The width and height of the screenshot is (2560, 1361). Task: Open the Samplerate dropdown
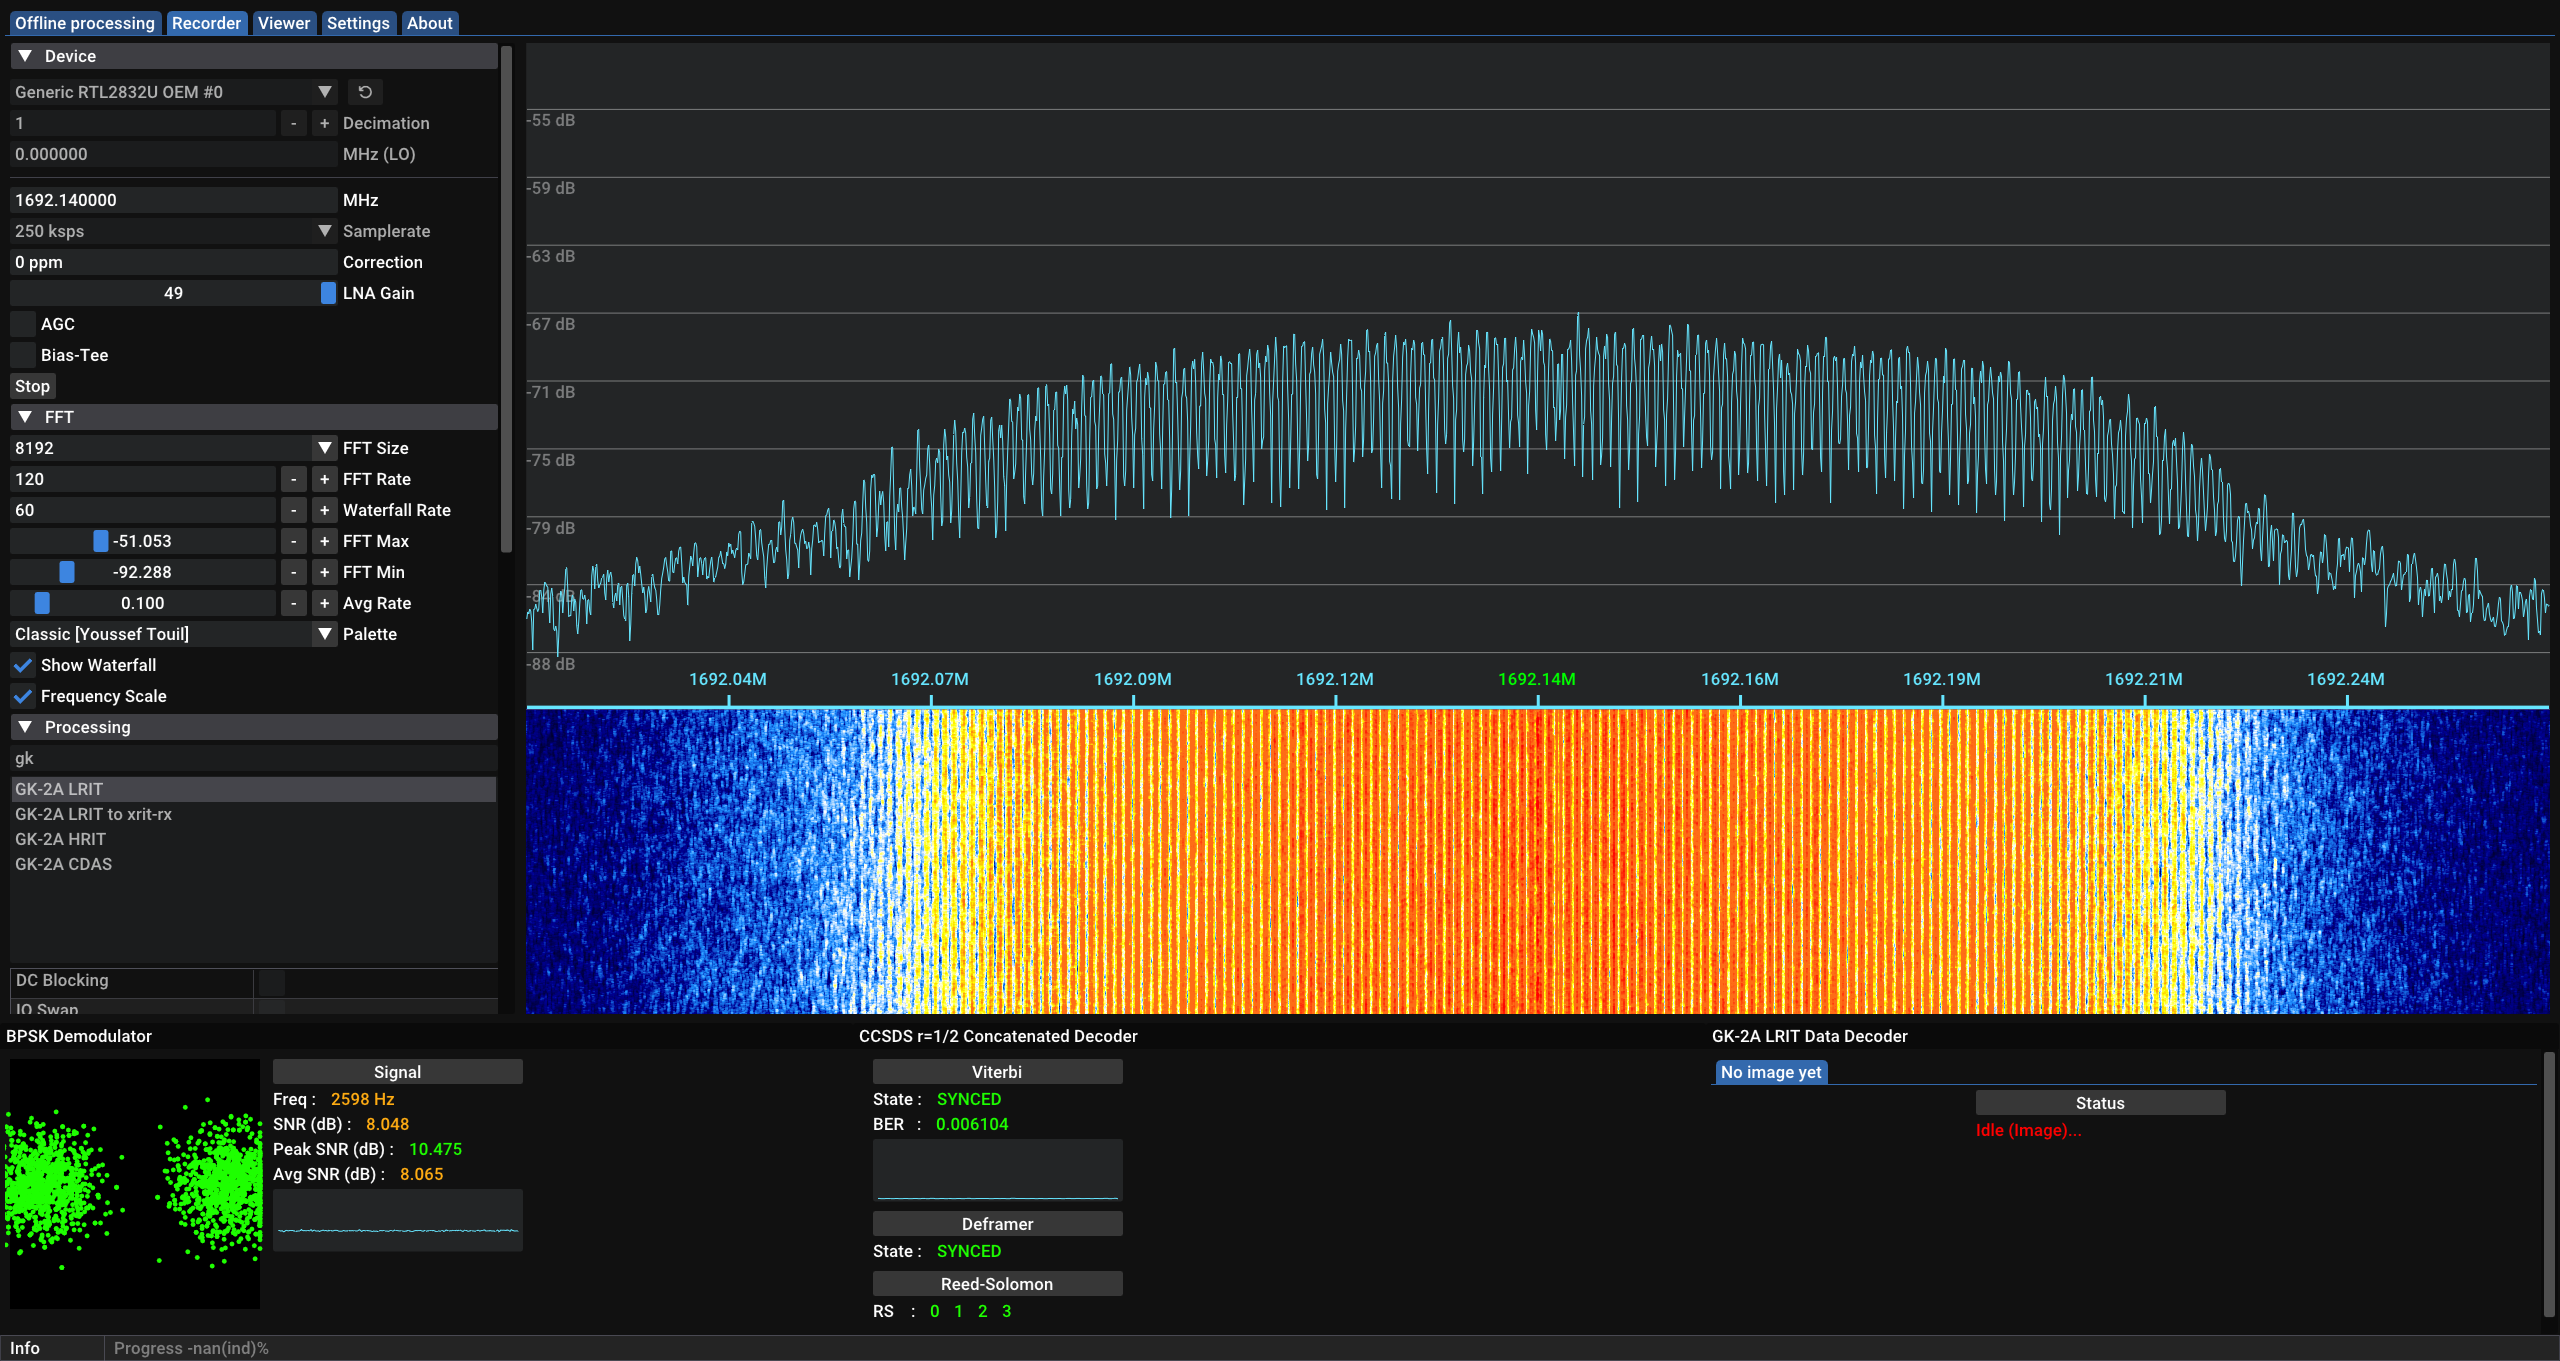pyautogui.click(x=324, y=231)
